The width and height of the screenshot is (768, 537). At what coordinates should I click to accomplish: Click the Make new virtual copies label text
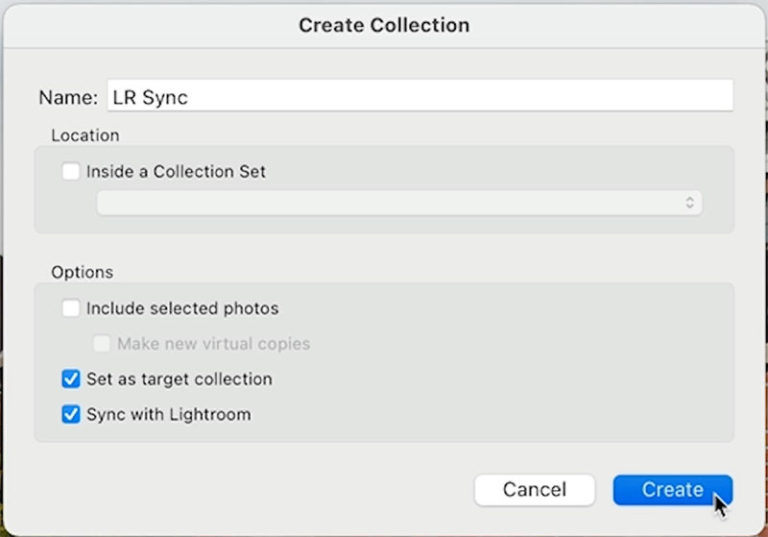213,344
